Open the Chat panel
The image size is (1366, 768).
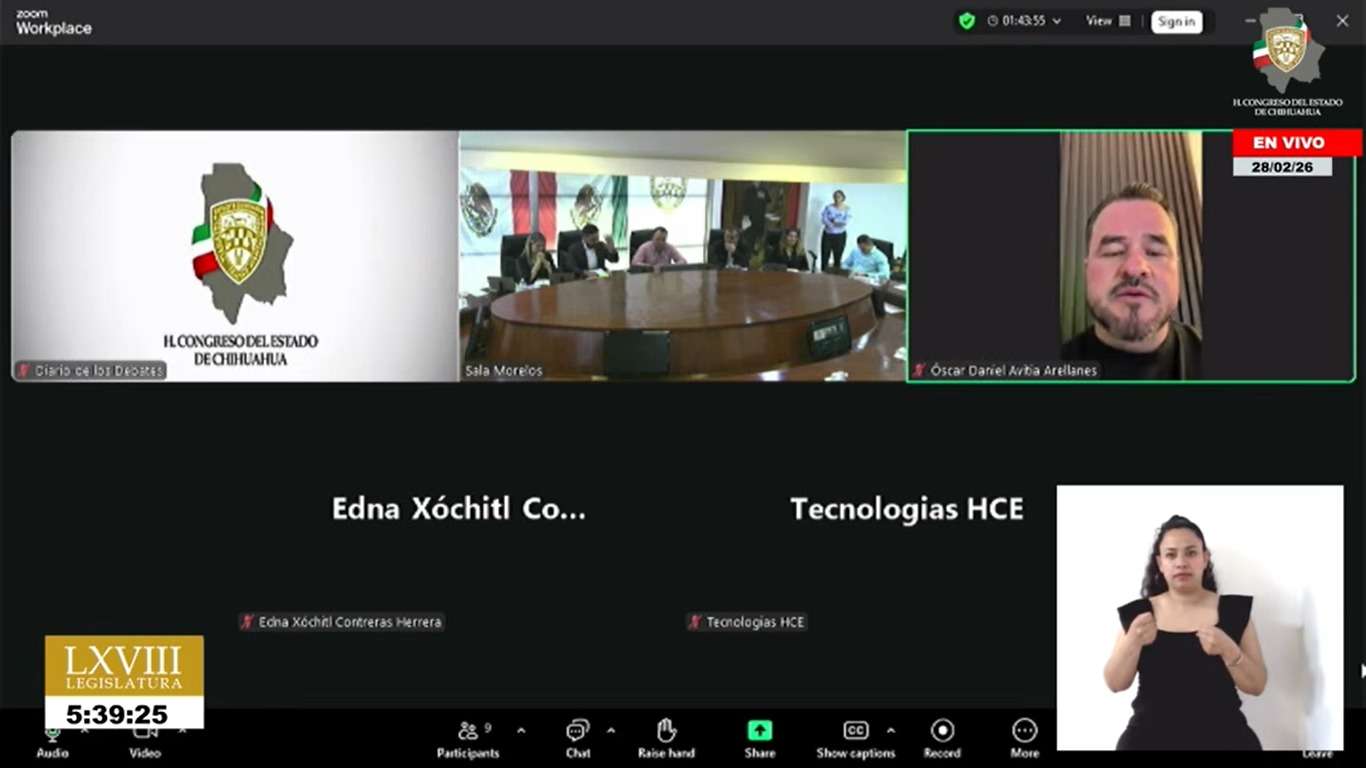(x=577, y=738)
